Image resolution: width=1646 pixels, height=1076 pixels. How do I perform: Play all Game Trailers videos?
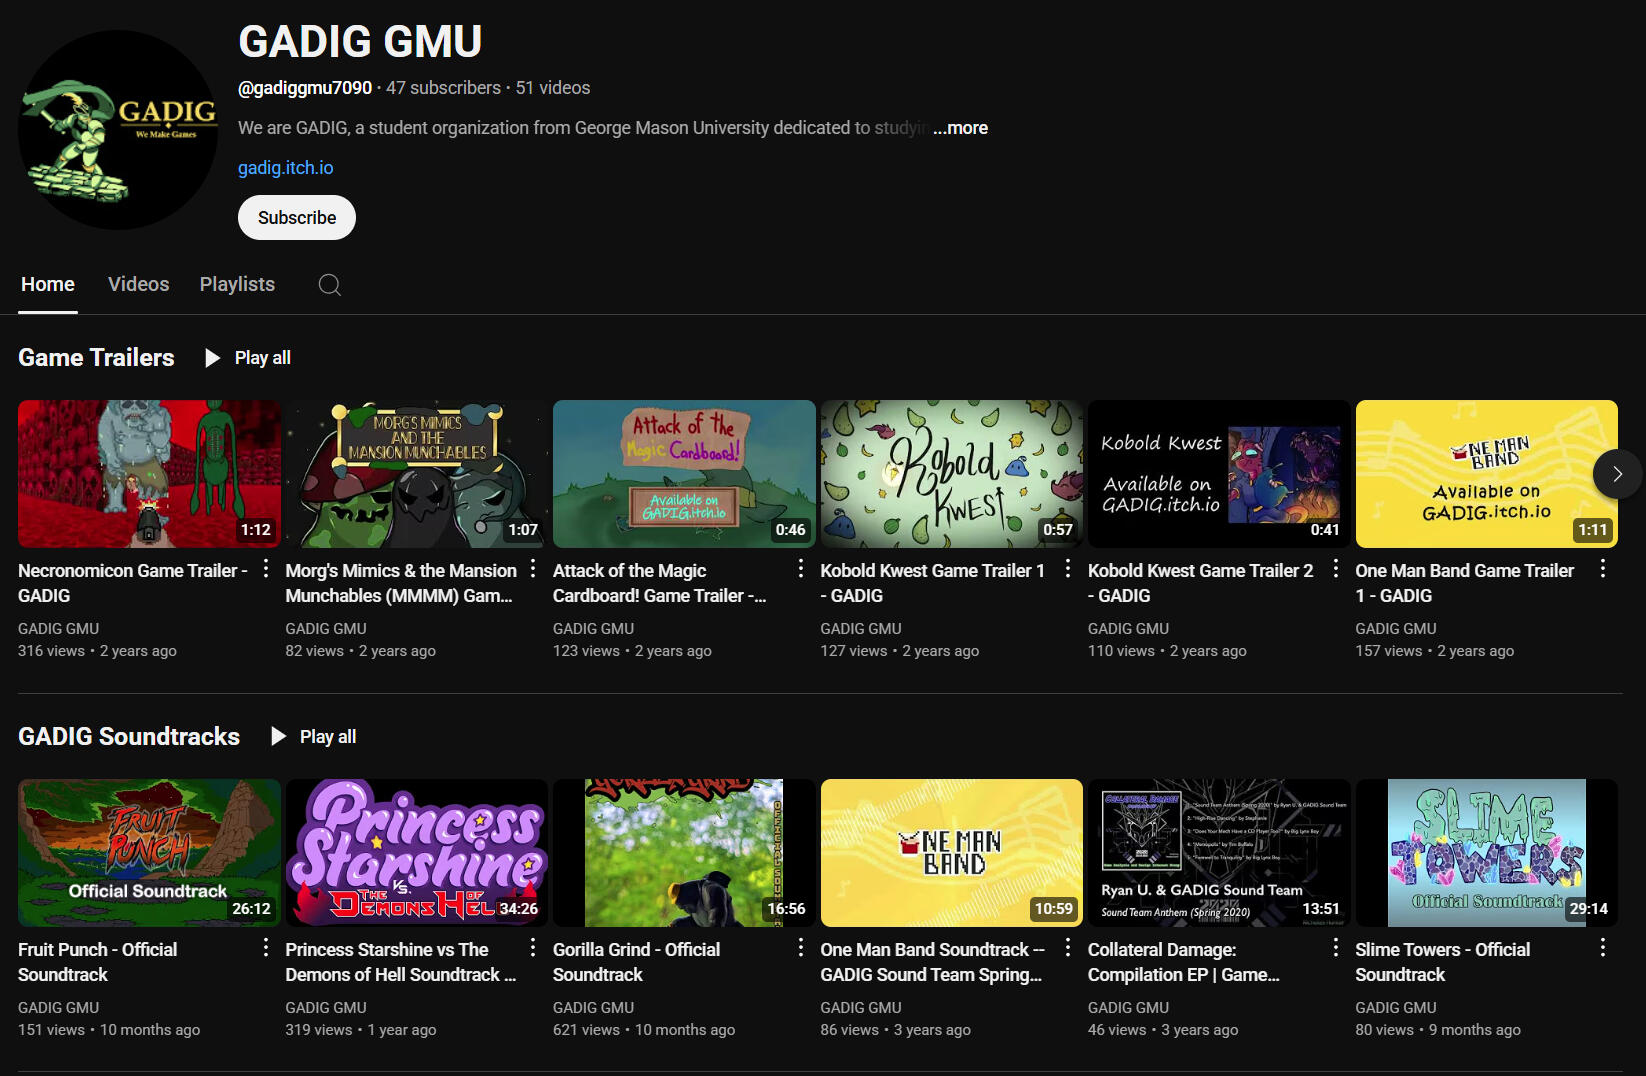click(248, 358)
